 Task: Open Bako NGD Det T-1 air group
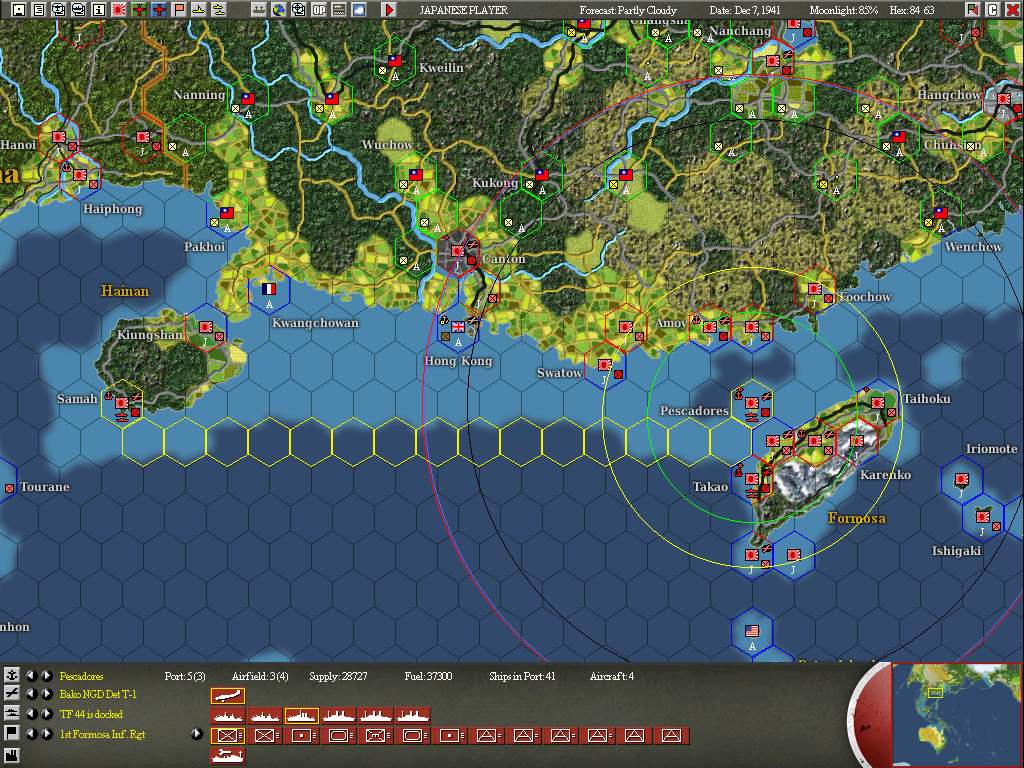click(98, 694)
